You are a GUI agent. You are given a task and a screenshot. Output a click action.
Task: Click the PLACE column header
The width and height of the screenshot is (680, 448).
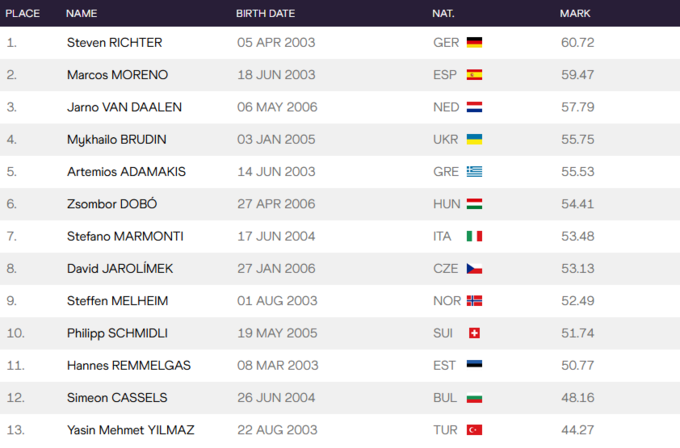23,13
